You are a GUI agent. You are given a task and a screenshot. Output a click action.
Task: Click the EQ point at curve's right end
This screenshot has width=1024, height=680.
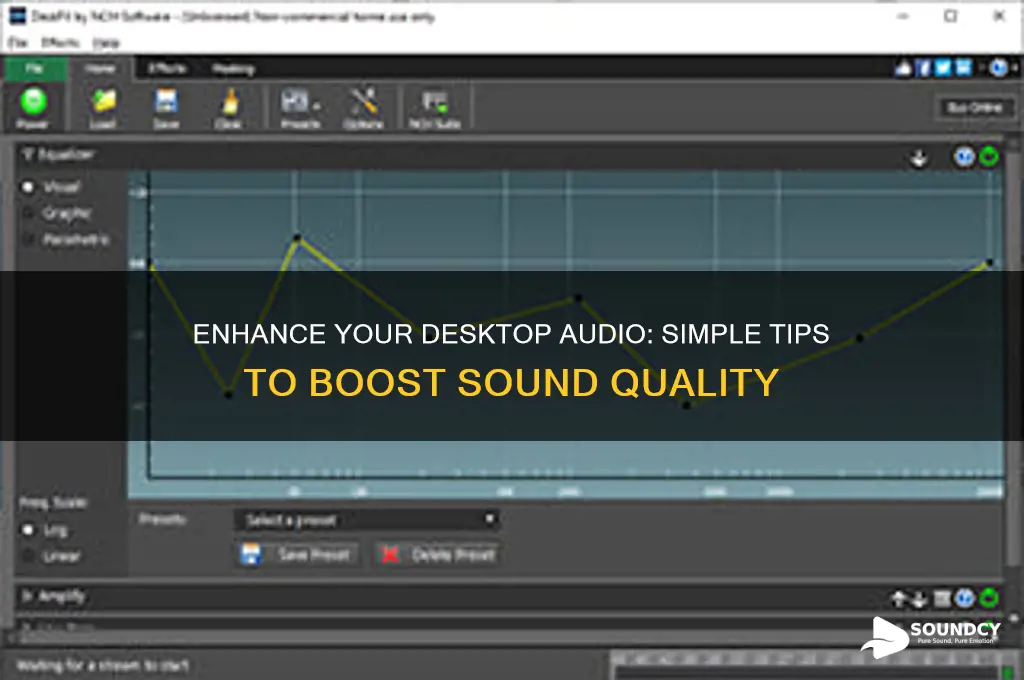(990, 263)
